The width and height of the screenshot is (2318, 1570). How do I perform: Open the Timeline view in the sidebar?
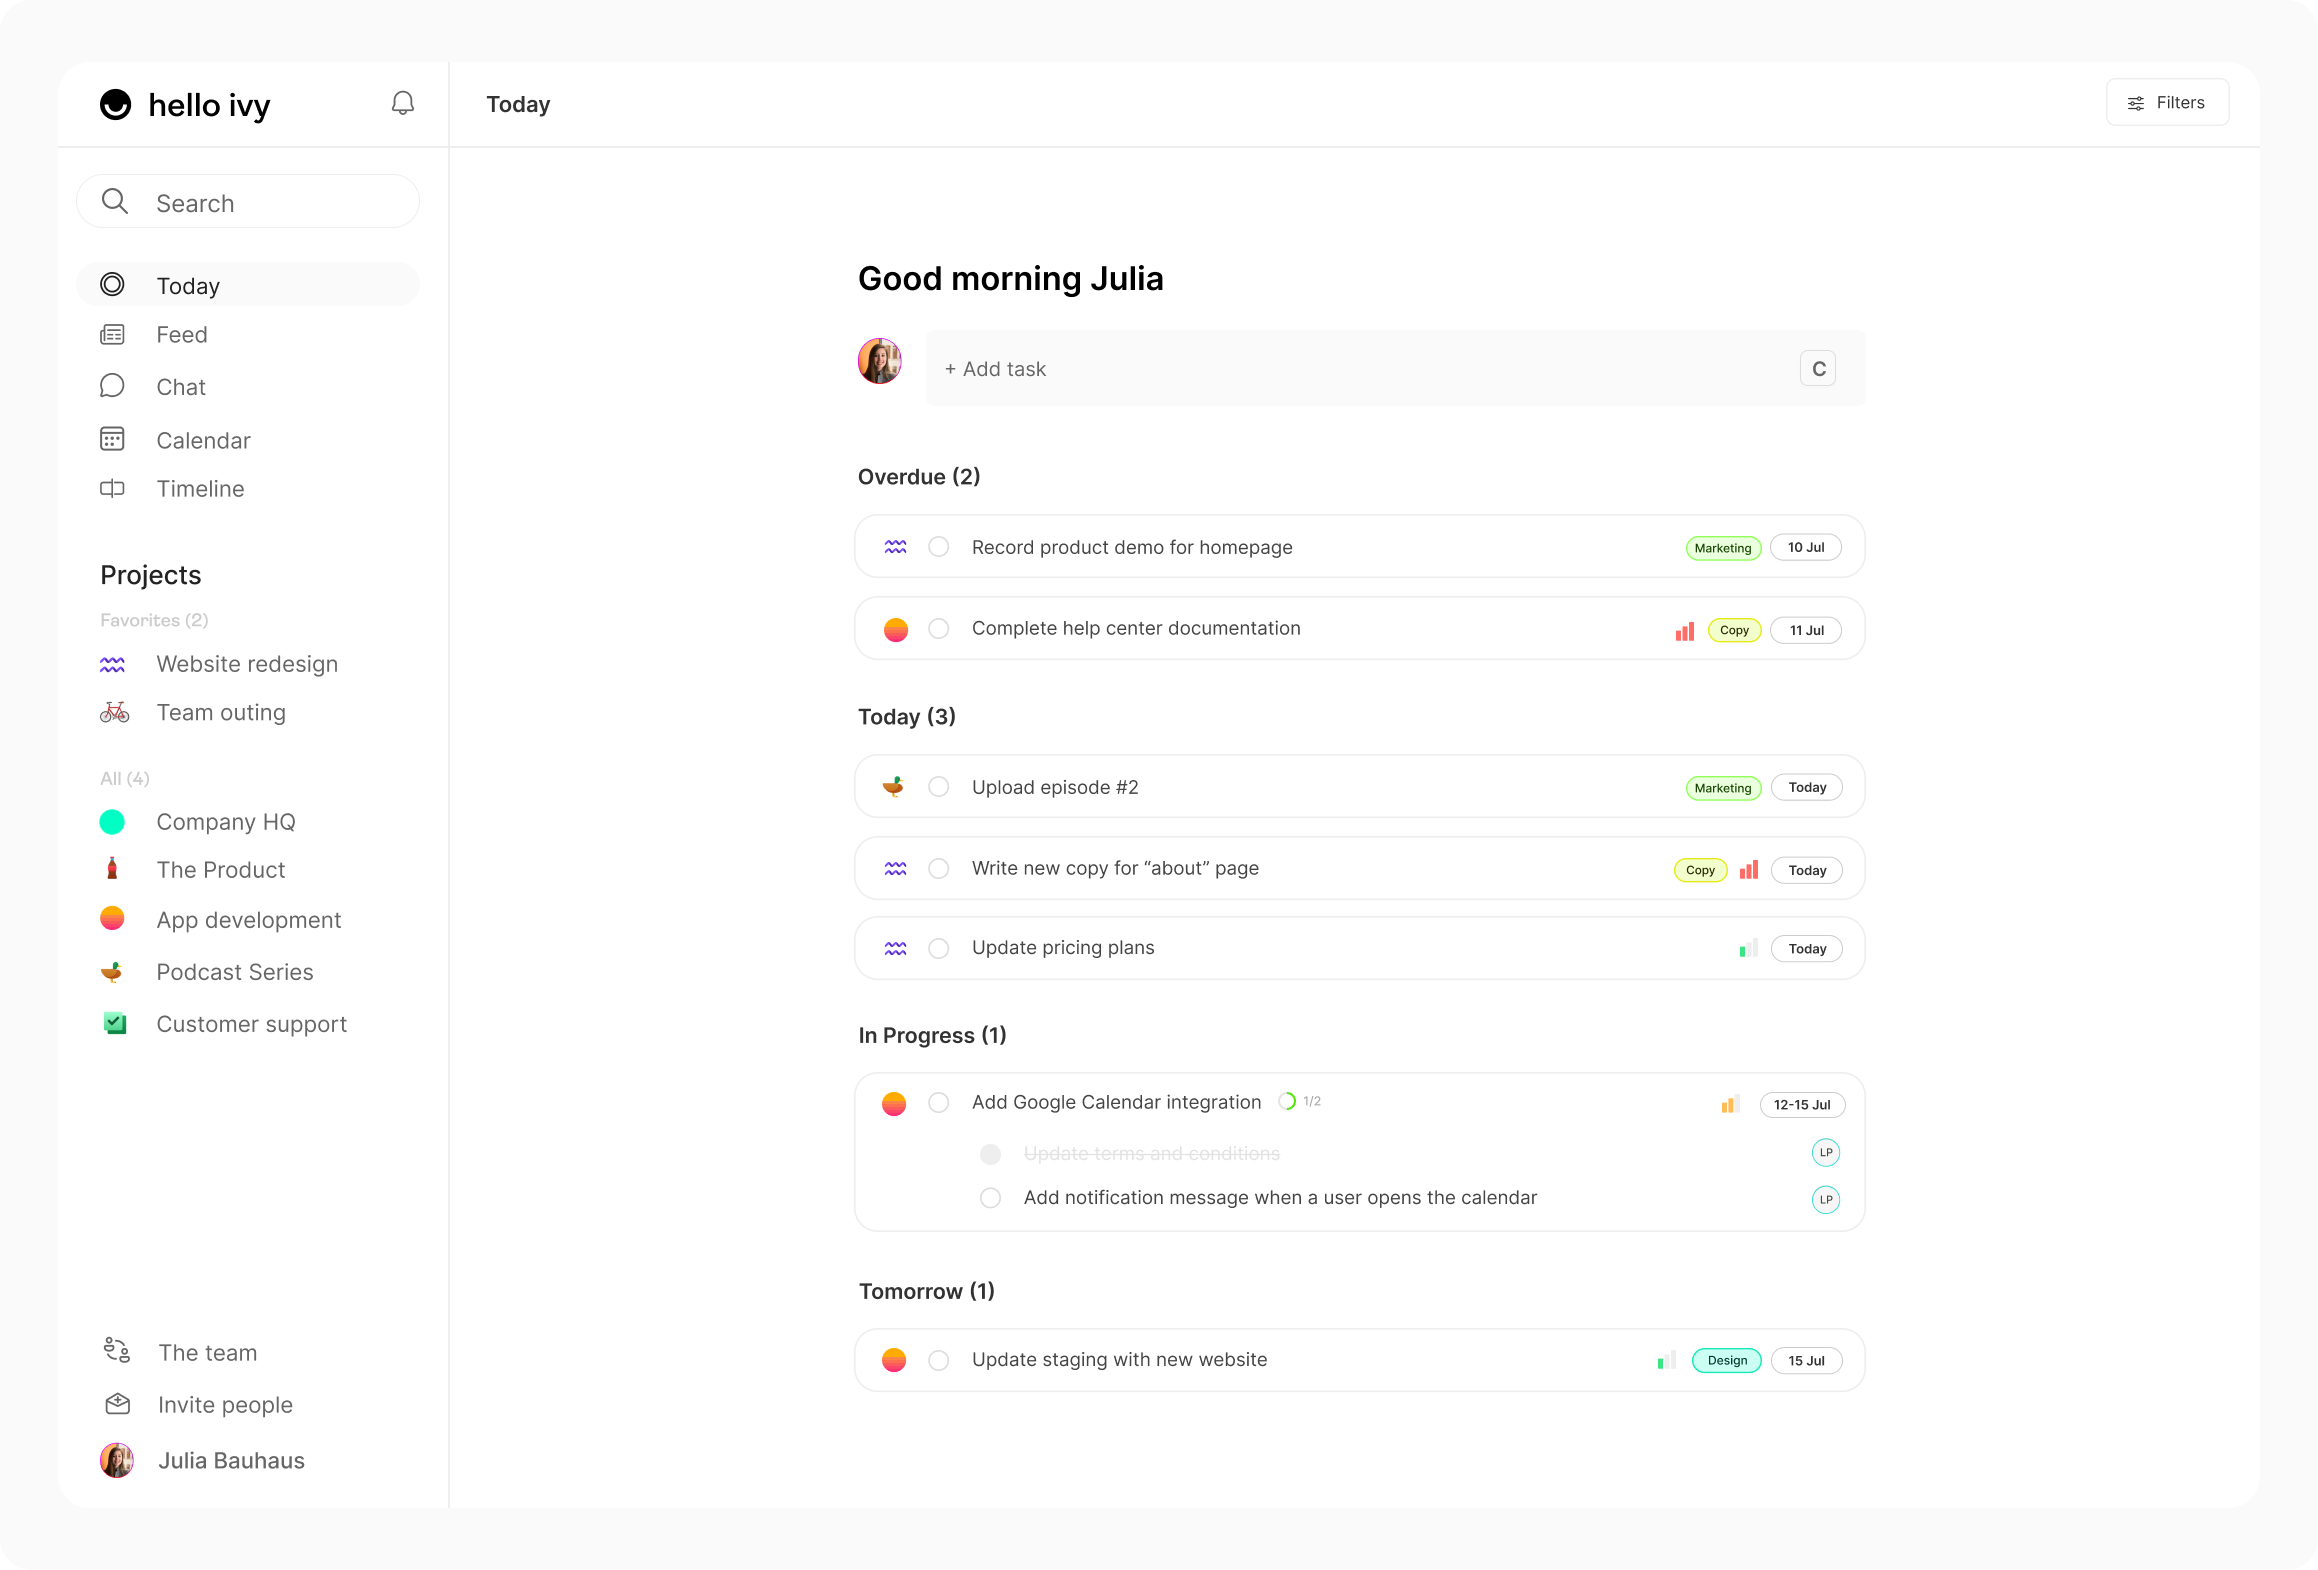pos(200,489)
